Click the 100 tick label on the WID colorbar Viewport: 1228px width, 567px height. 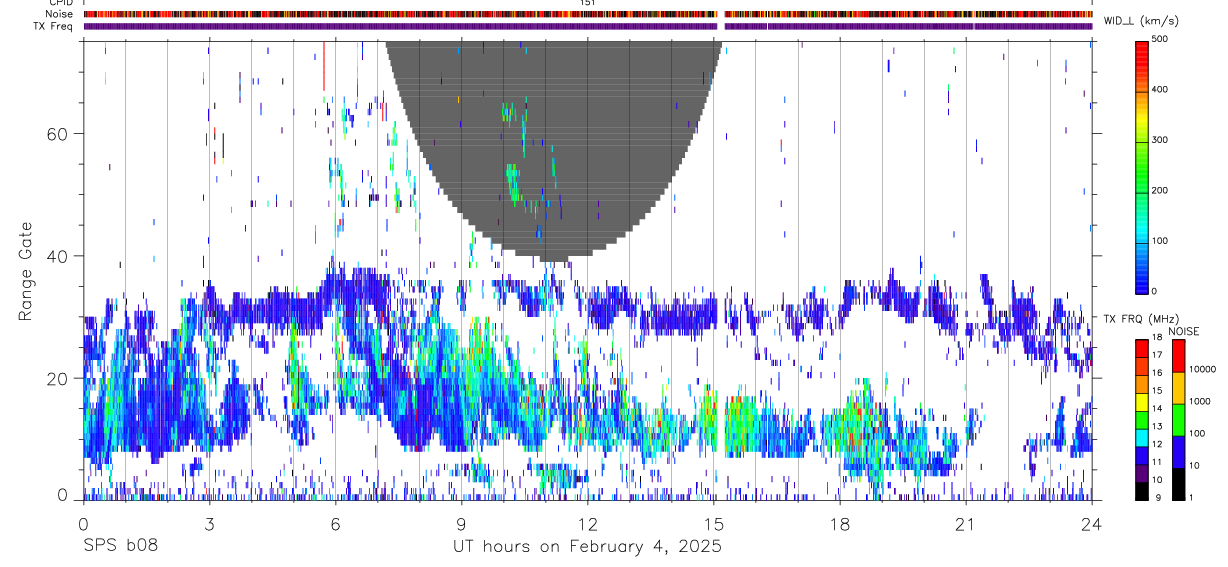pos(1161,241)
